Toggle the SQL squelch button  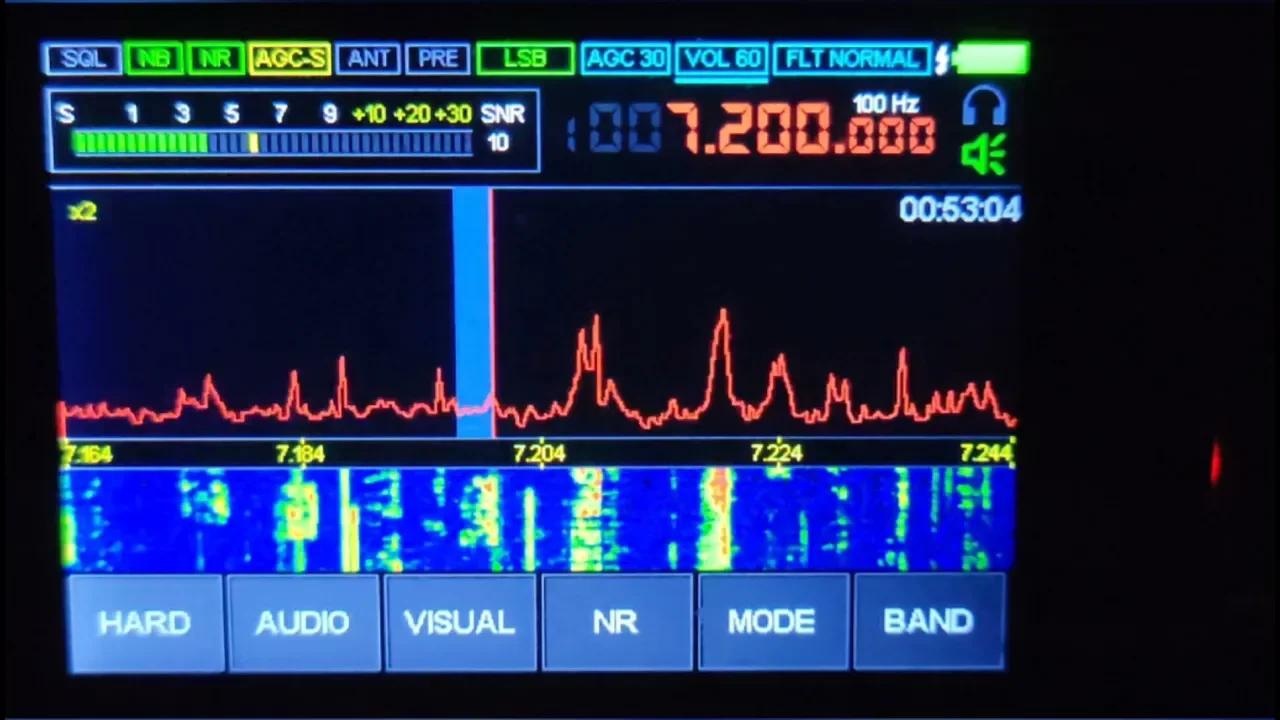82,59
